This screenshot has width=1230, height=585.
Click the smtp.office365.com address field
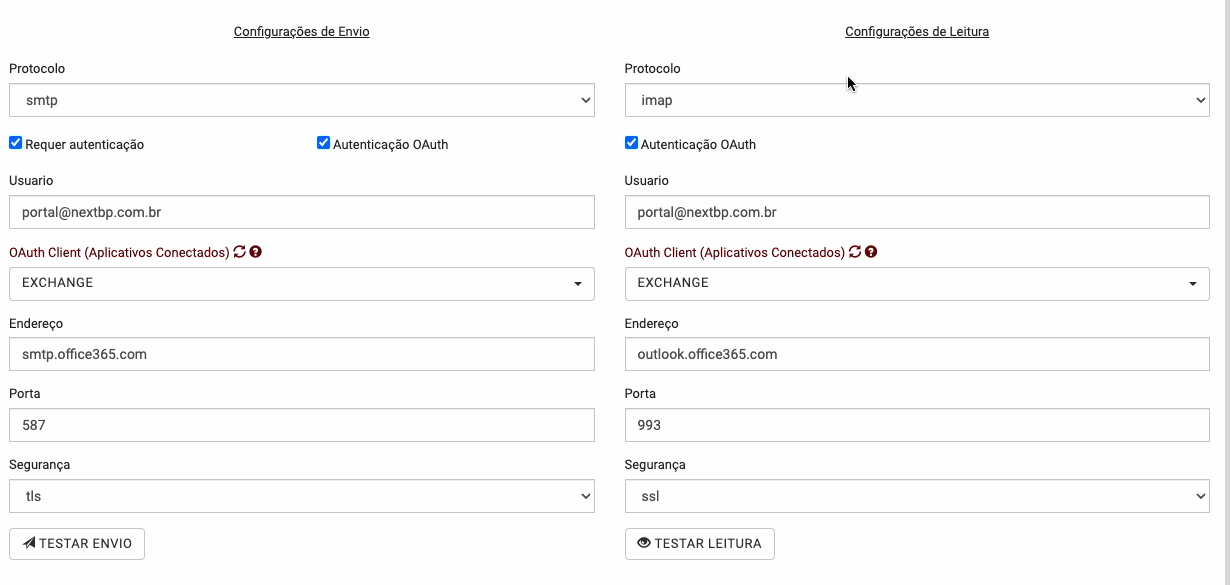tap(301, 354)
